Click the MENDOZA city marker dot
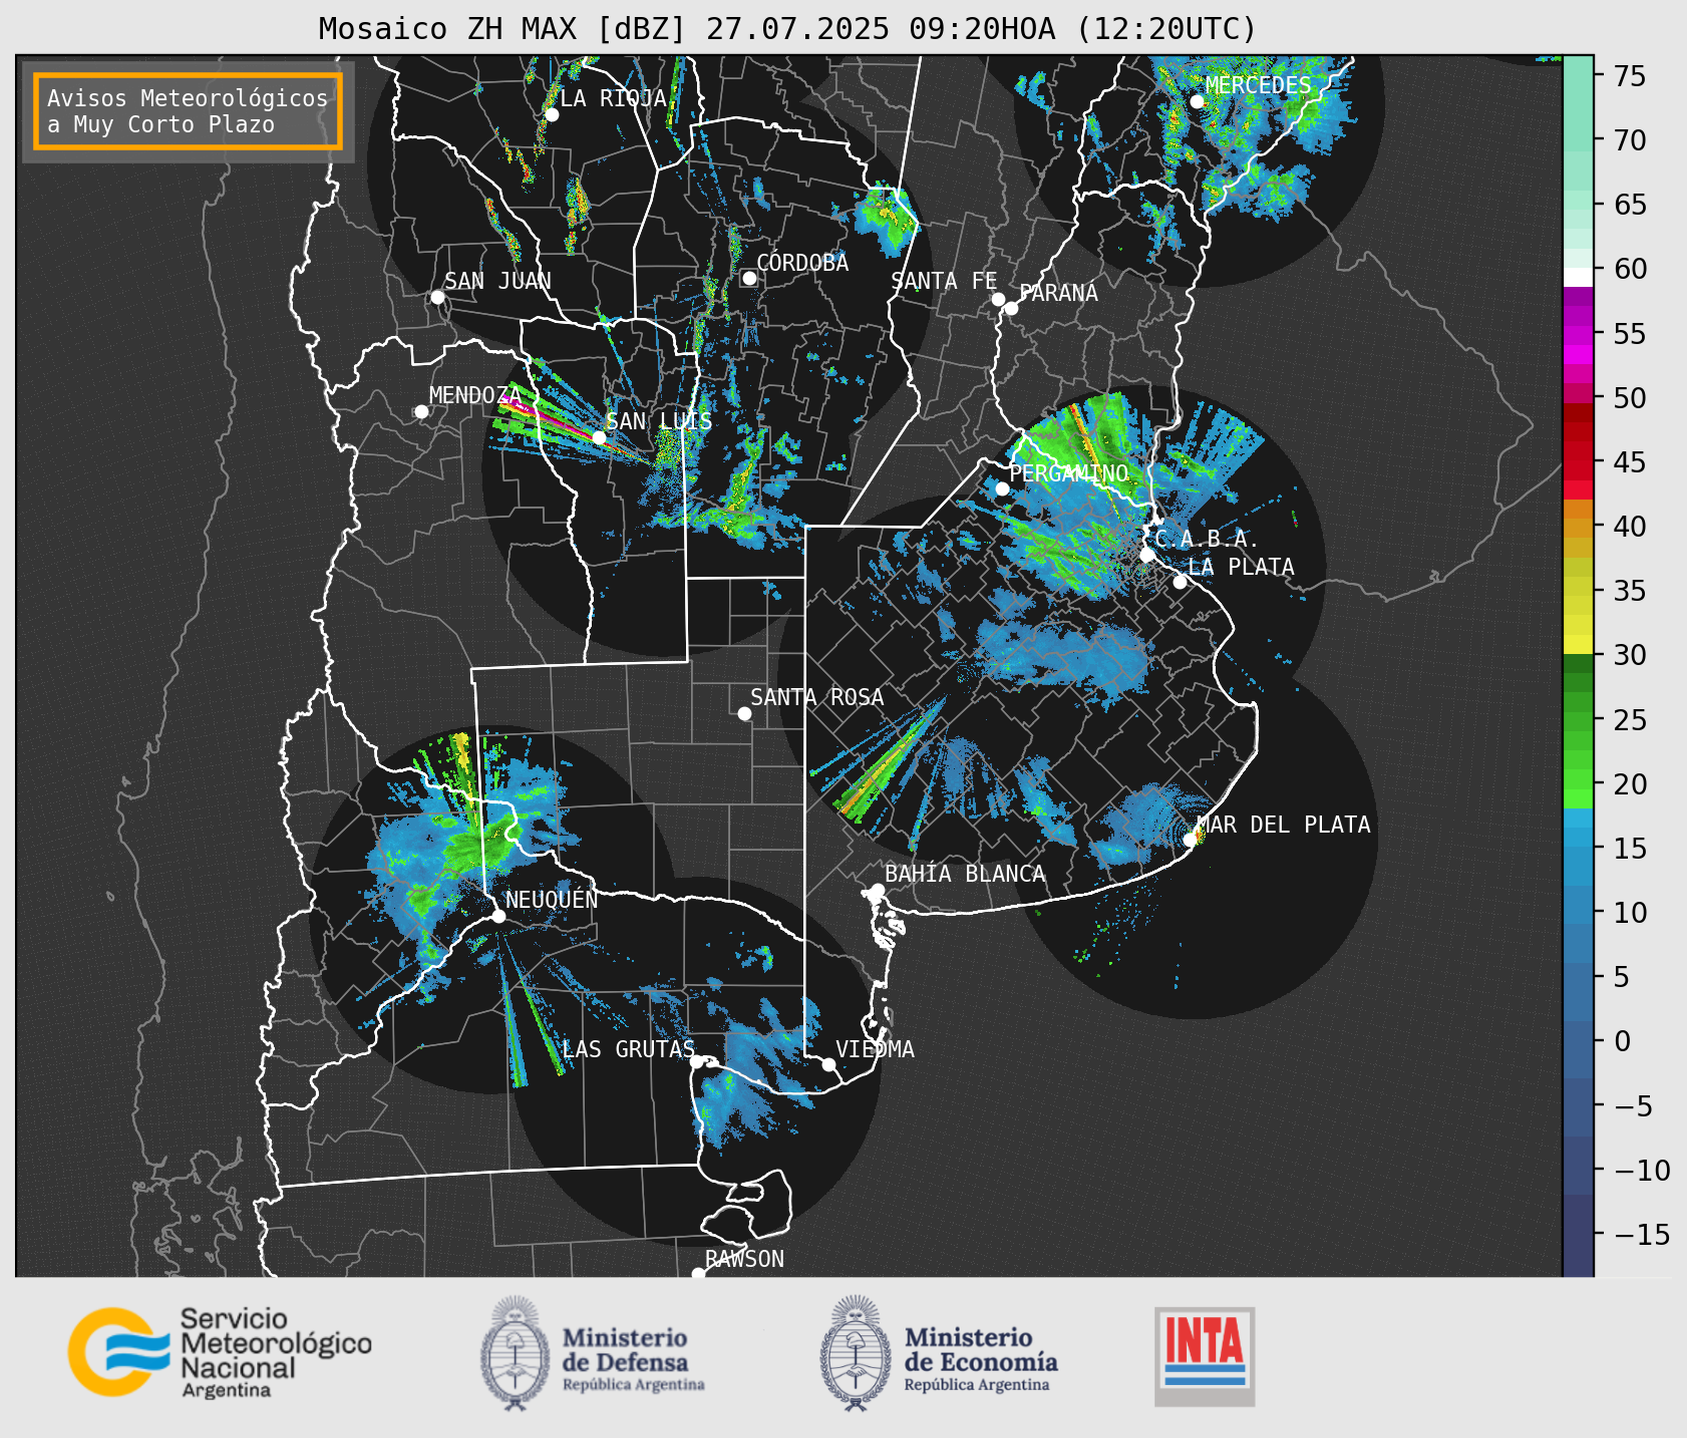1687x1438 pixels. [x=421, y=412]
